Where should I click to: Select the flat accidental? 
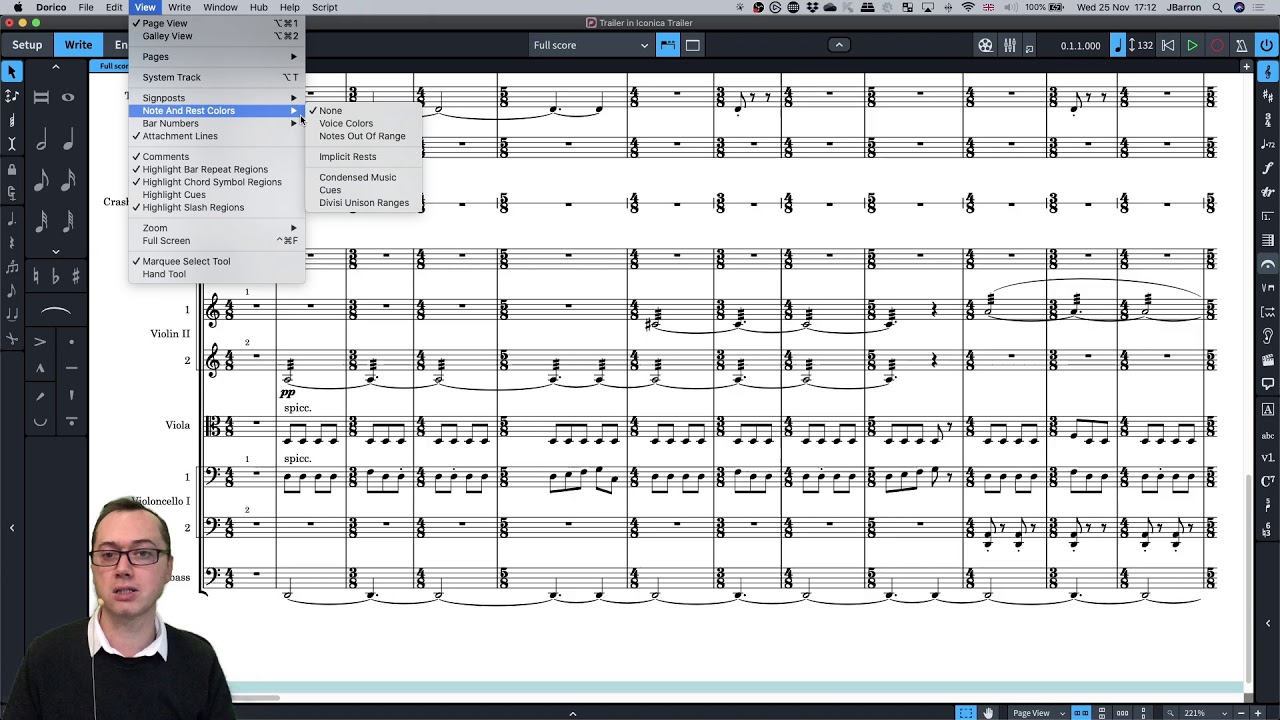point(55,276)
